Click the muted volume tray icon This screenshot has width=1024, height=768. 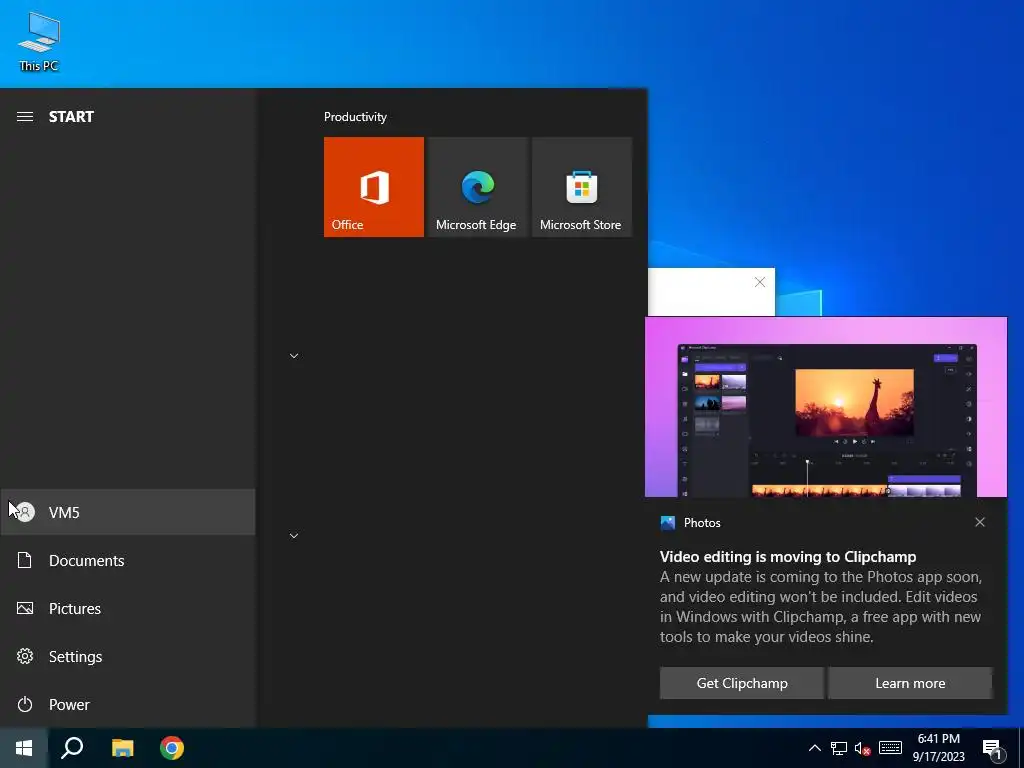coord(863,748)
